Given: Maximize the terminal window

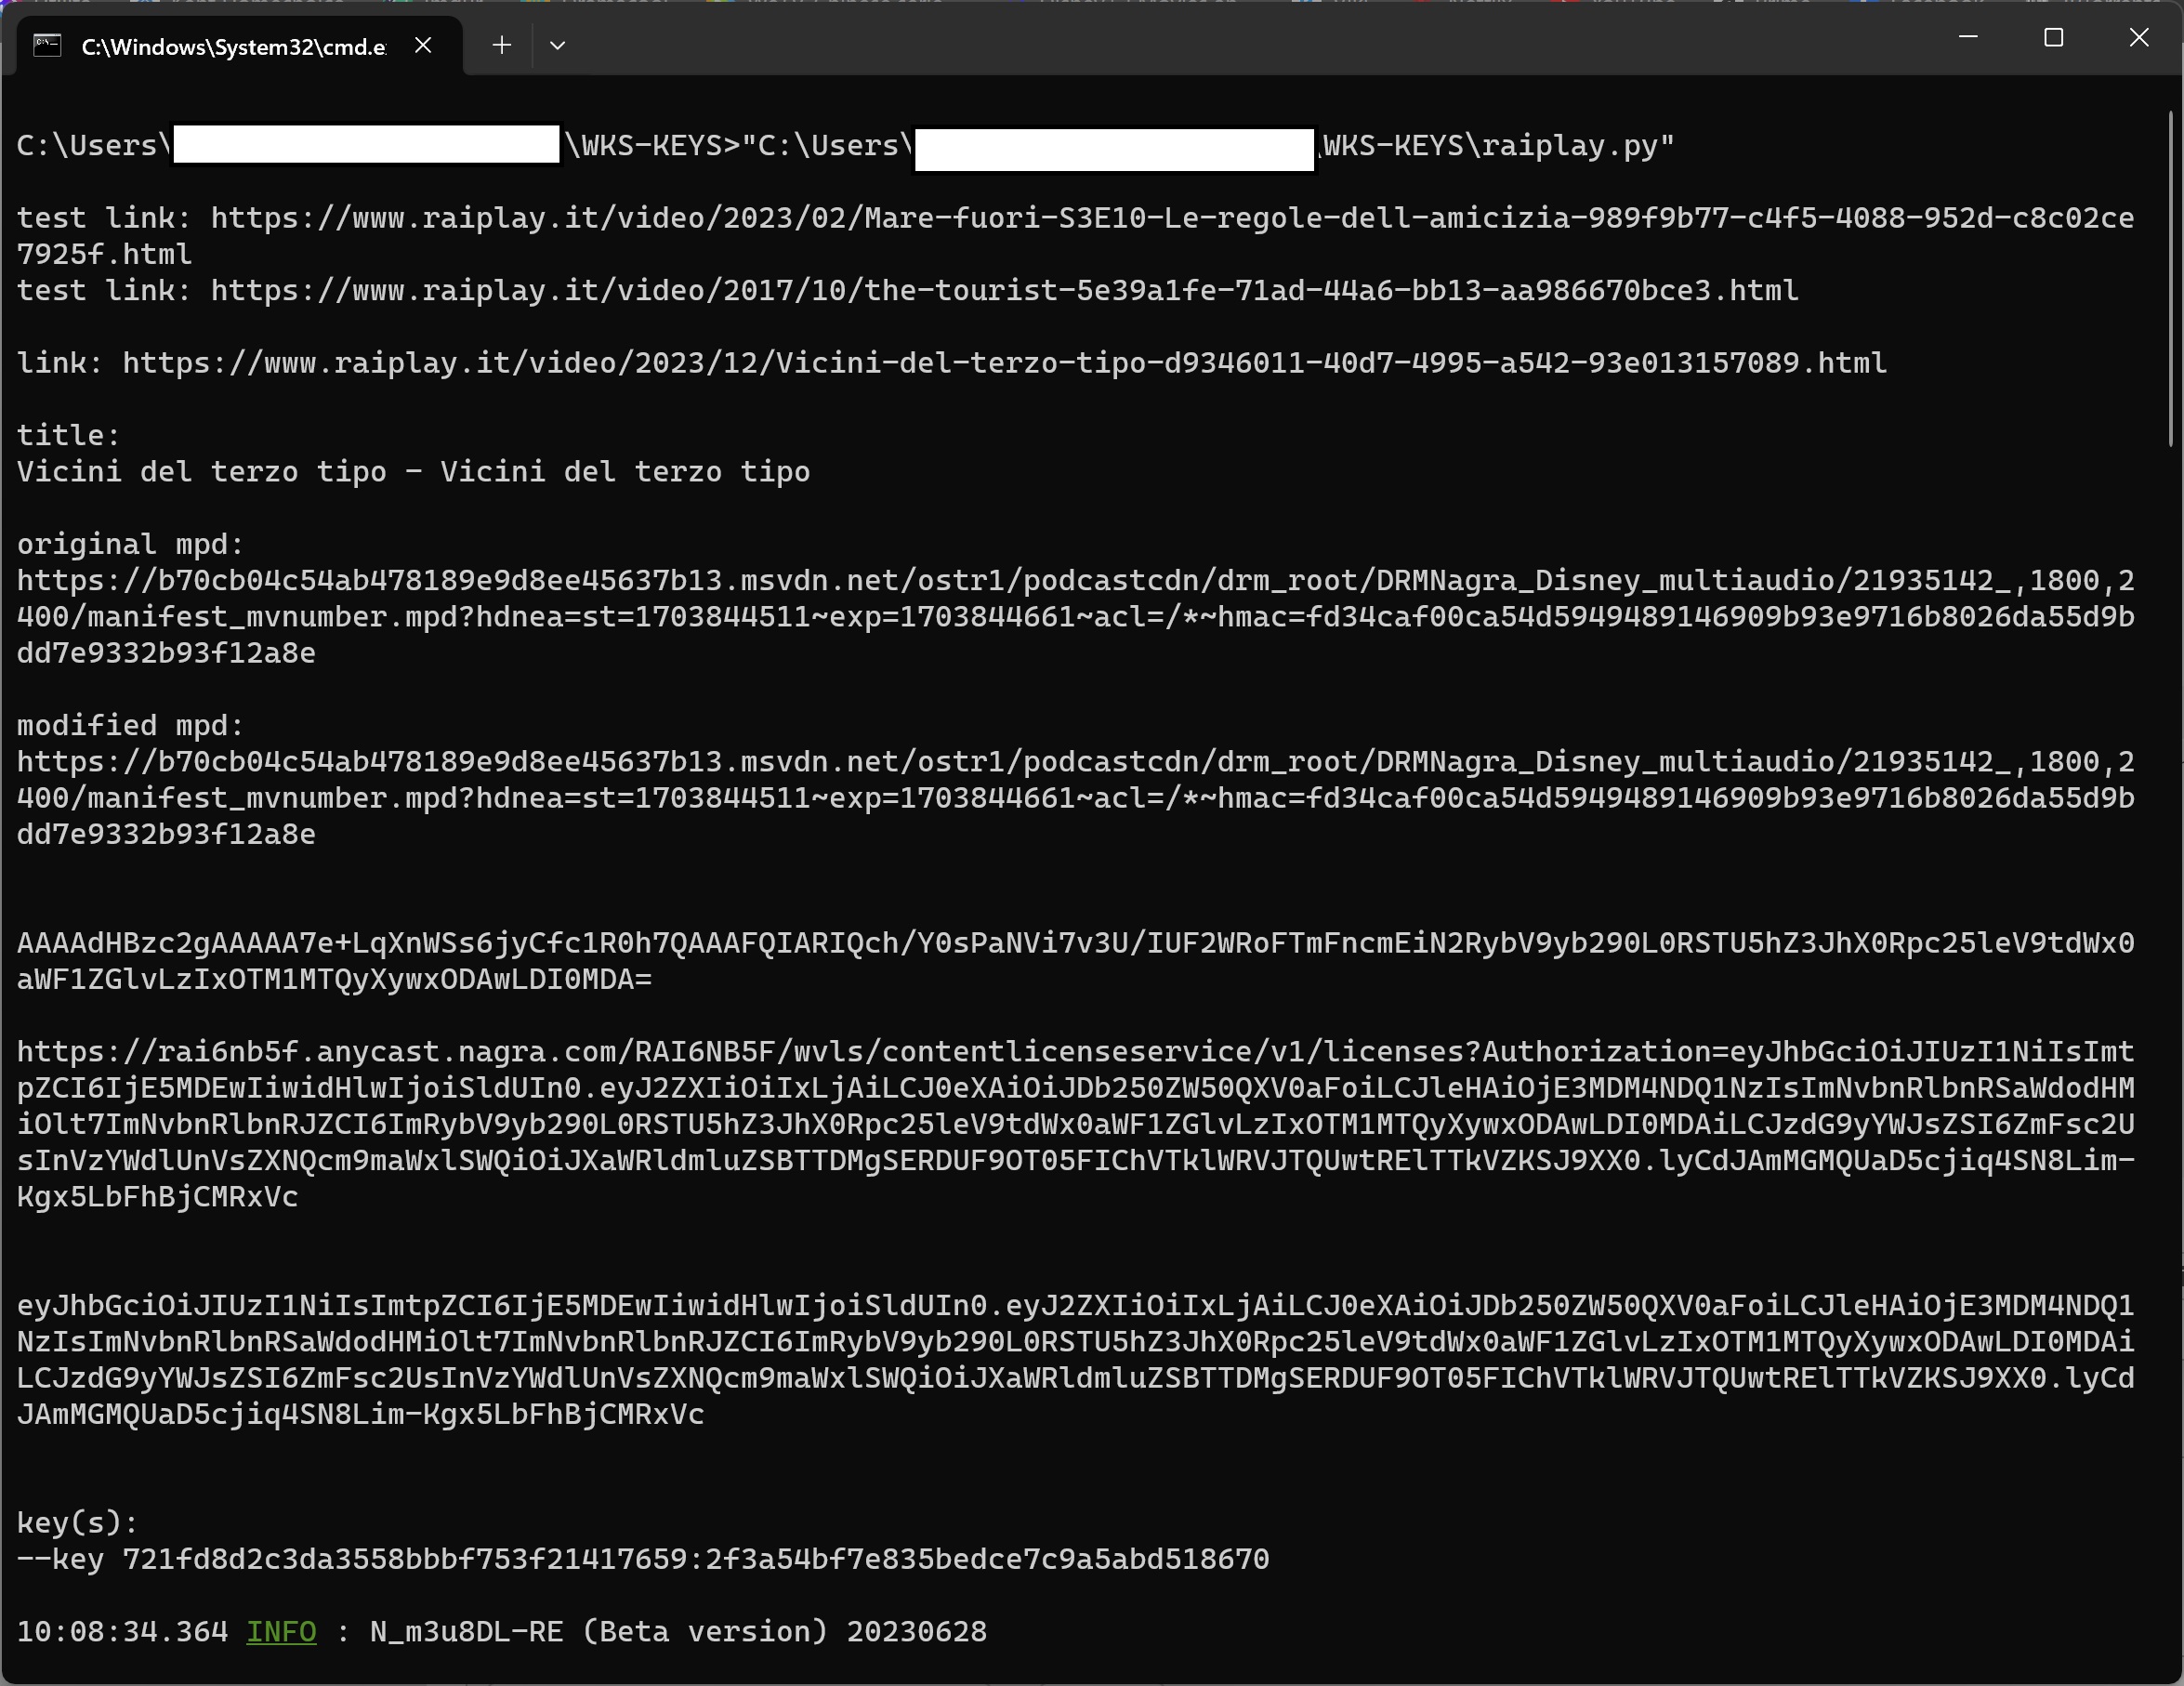Looking at the screenshot, I should click(x=2053, y=38).
